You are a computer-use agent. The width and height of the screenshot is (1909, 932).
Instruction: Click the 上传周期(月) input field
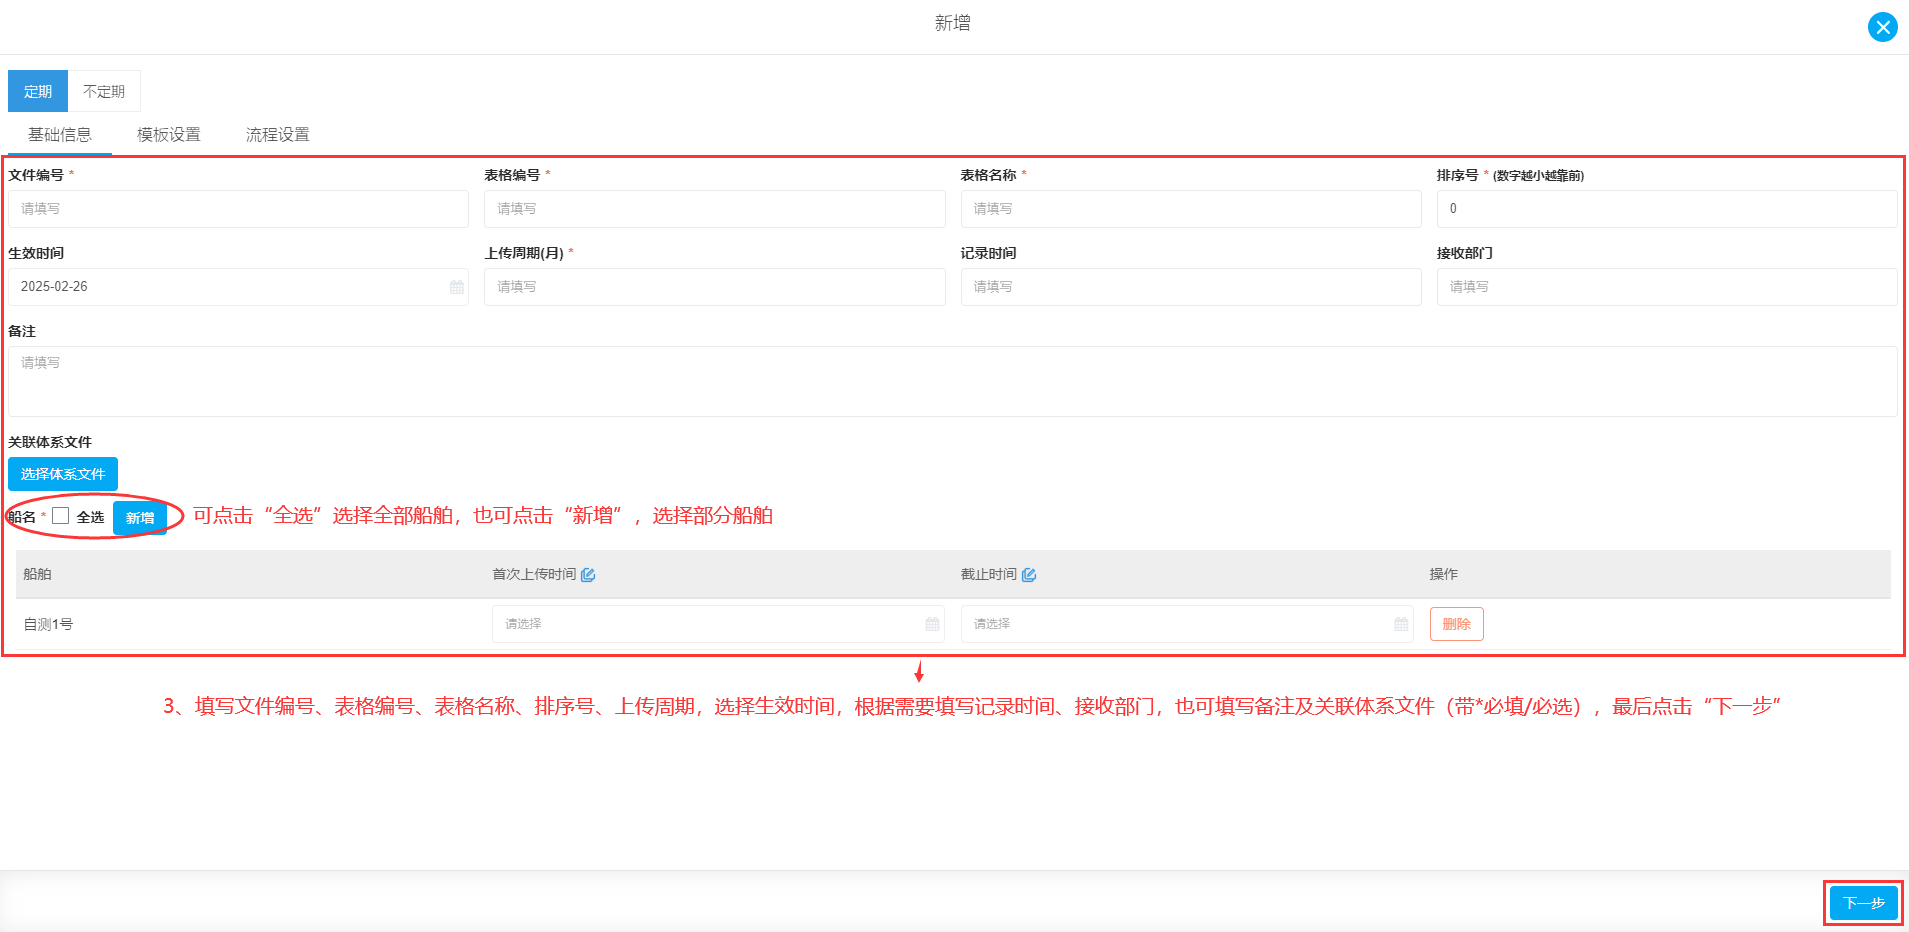(x=715, y=287)
